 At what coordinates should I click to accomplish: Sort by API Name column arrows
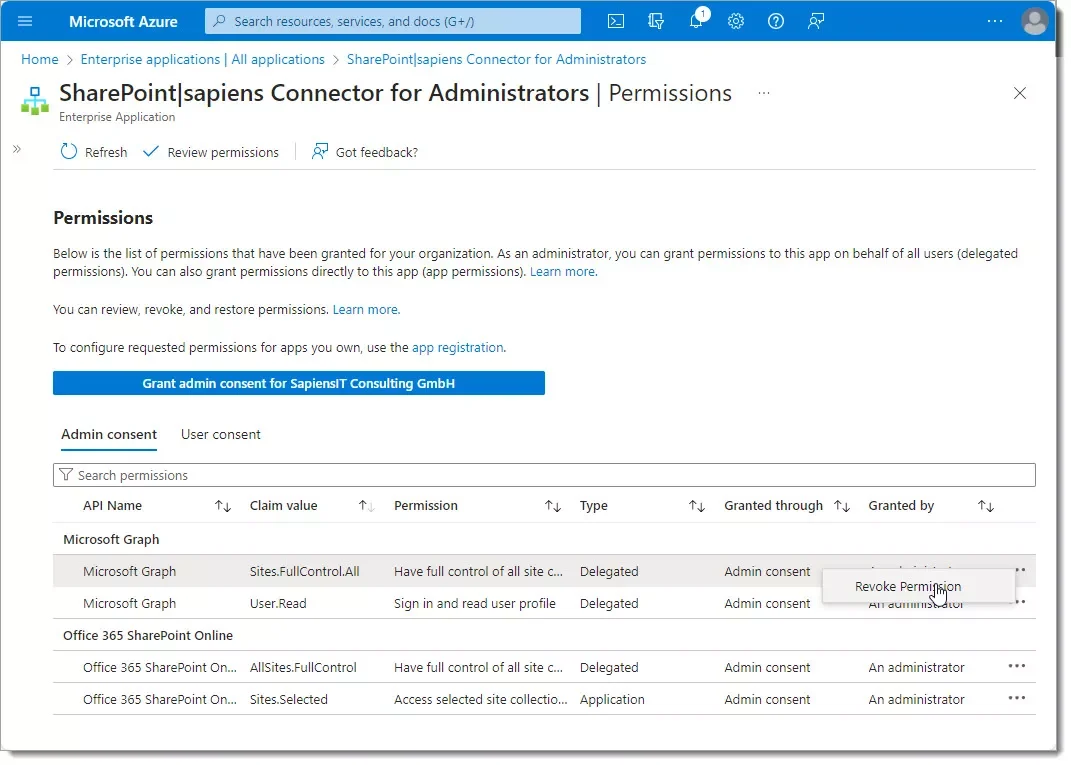tap(223, 506)
